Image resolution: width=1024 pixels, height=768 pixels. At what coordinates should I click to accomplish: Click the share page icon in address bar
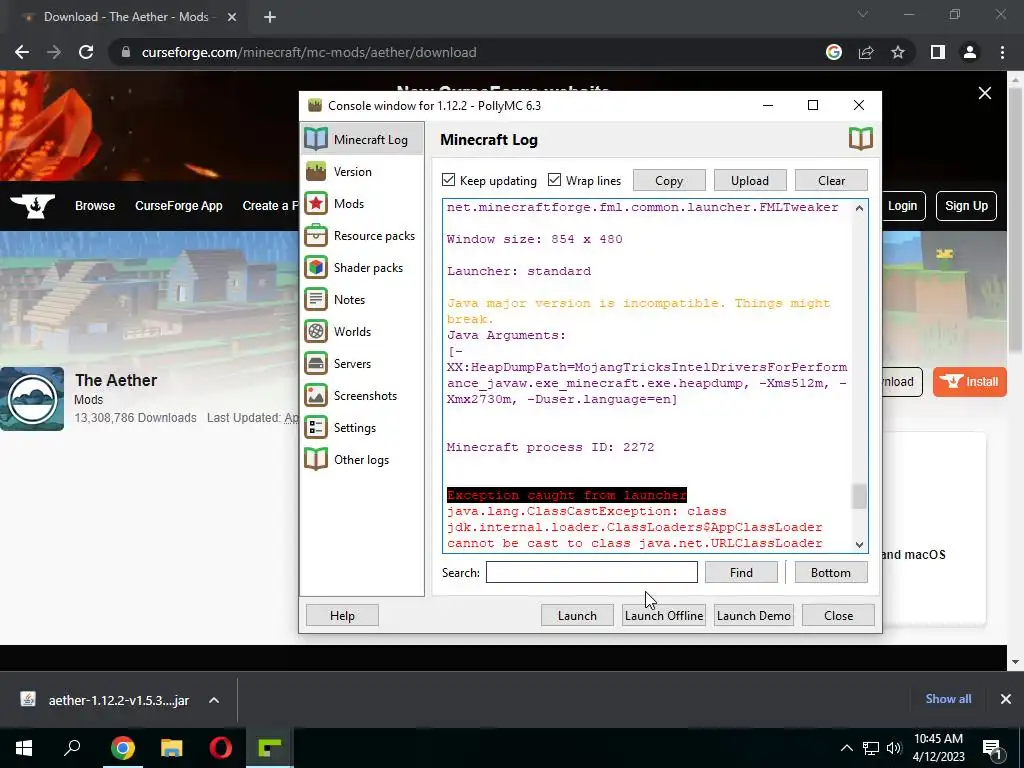pyautogui.click(x=866, y=52)
